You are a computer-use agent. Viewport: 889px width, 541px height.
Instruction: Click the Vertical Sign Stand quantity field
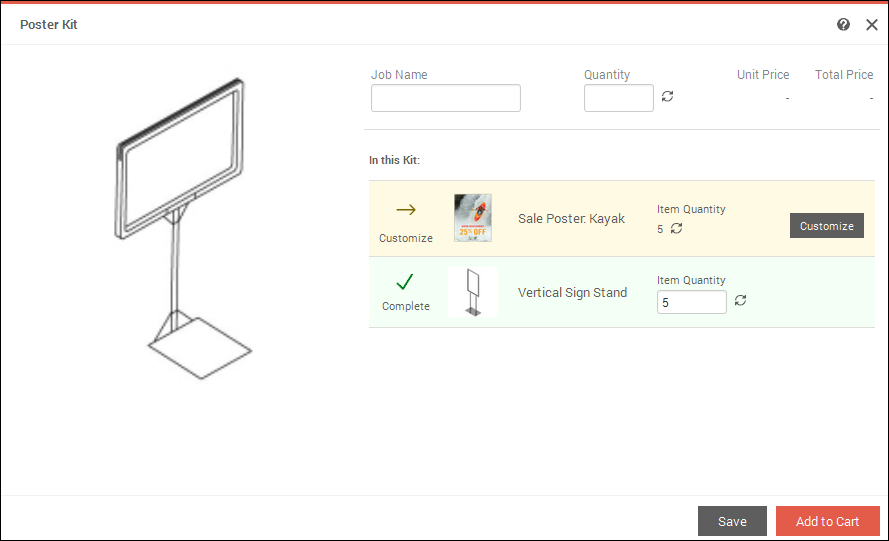point(691,302)
